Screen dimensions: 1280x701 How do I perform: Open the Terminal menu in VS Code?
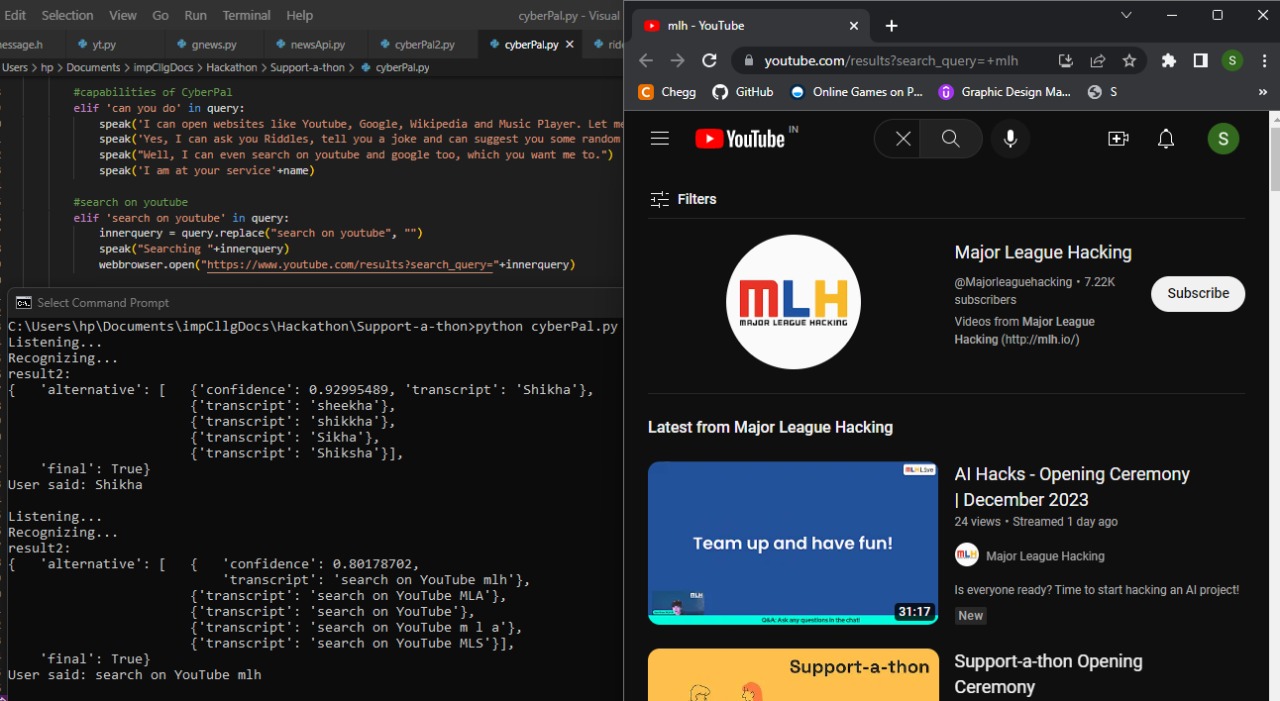point(246,15)
